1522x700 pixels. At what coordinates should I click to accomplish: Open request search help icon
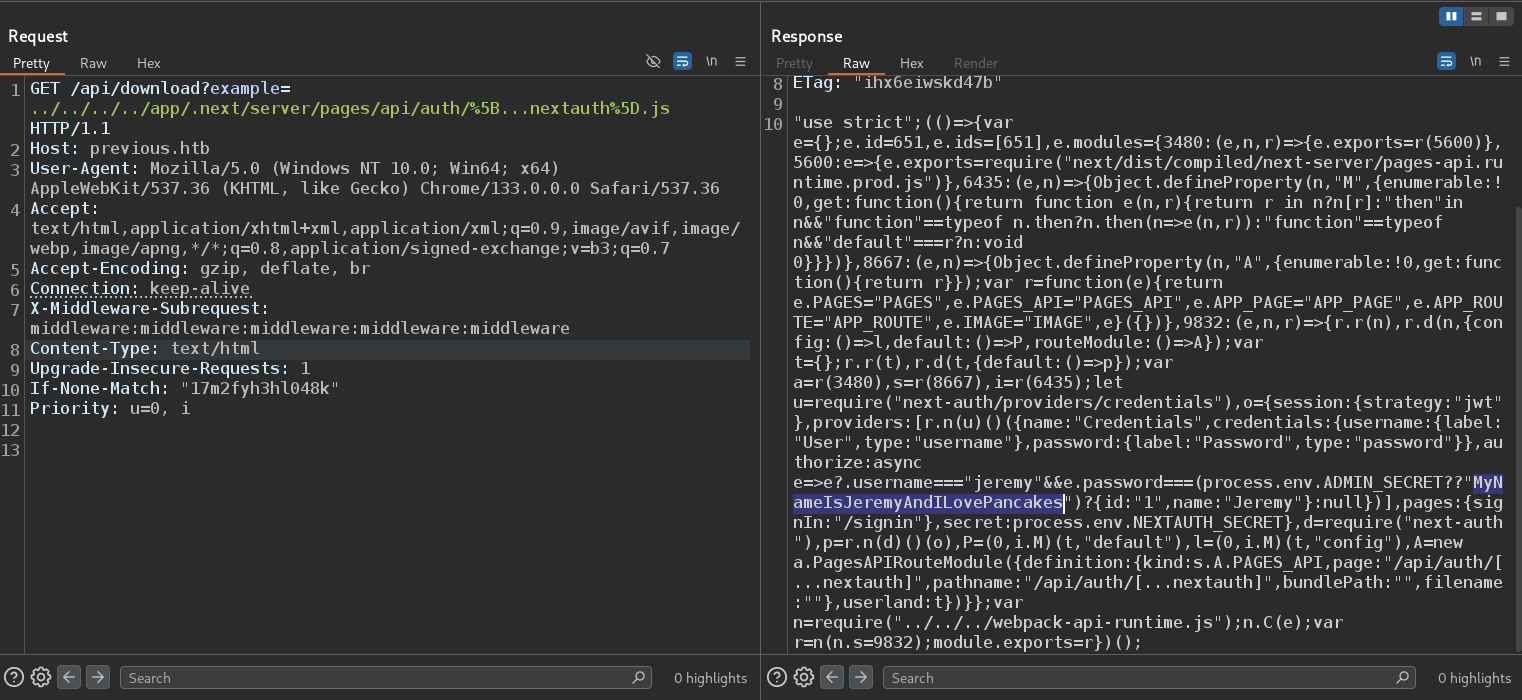pyautogui.click(x=14, y=677)
